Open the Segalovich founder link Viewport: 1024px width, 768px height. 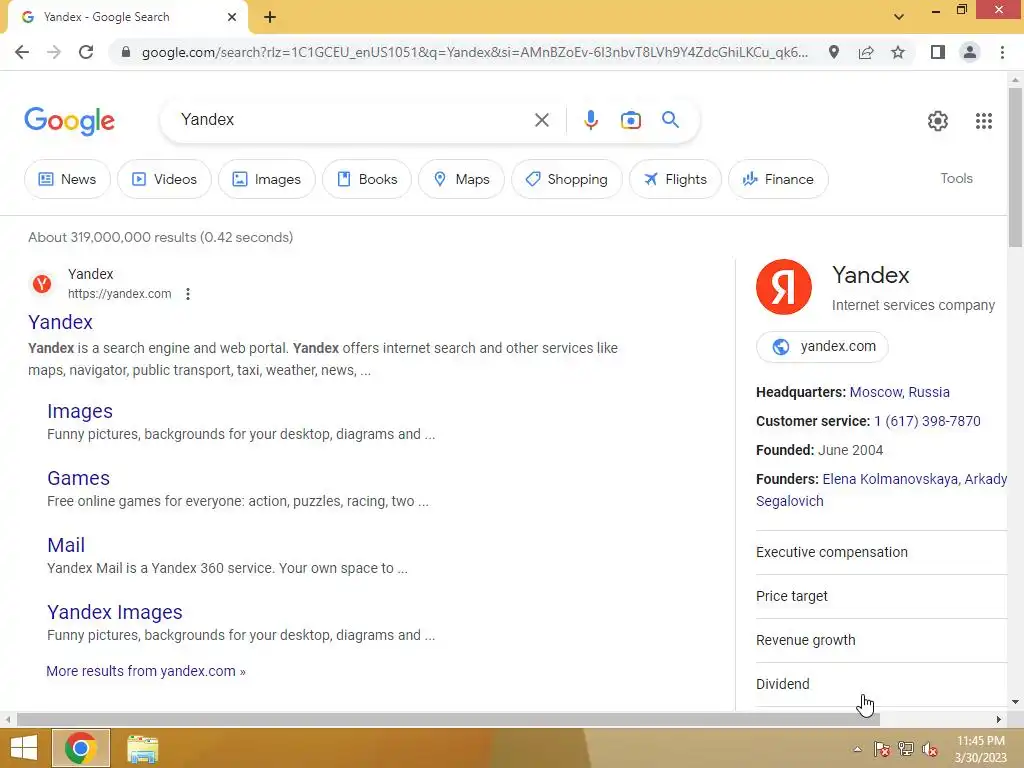coord(790,501)
